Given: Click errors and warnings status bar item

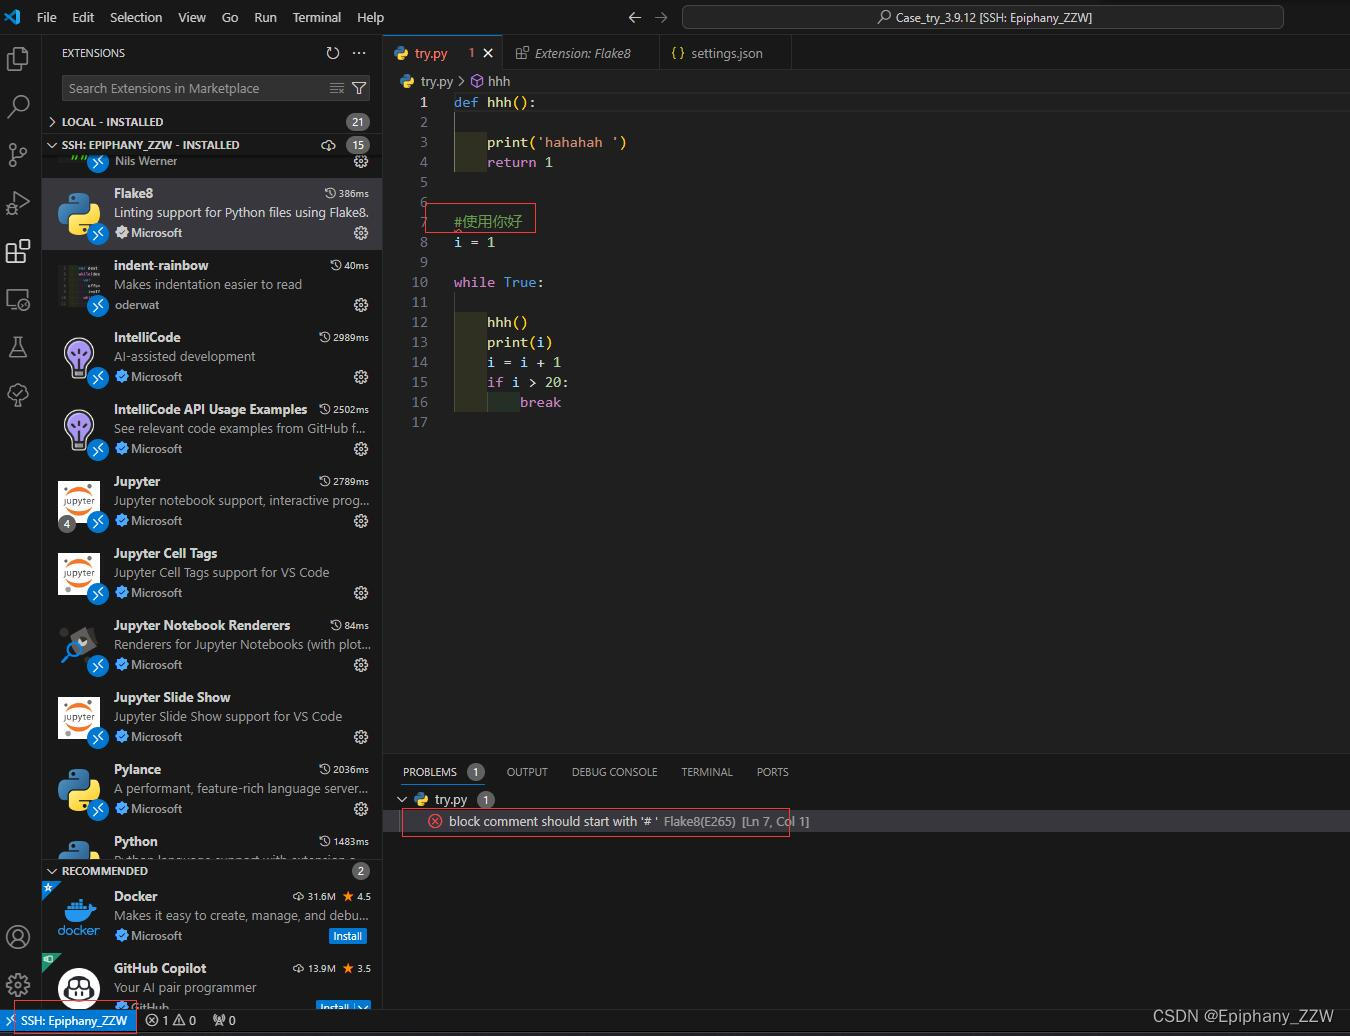Looking at the screenshot, I should pos(171,1020).
